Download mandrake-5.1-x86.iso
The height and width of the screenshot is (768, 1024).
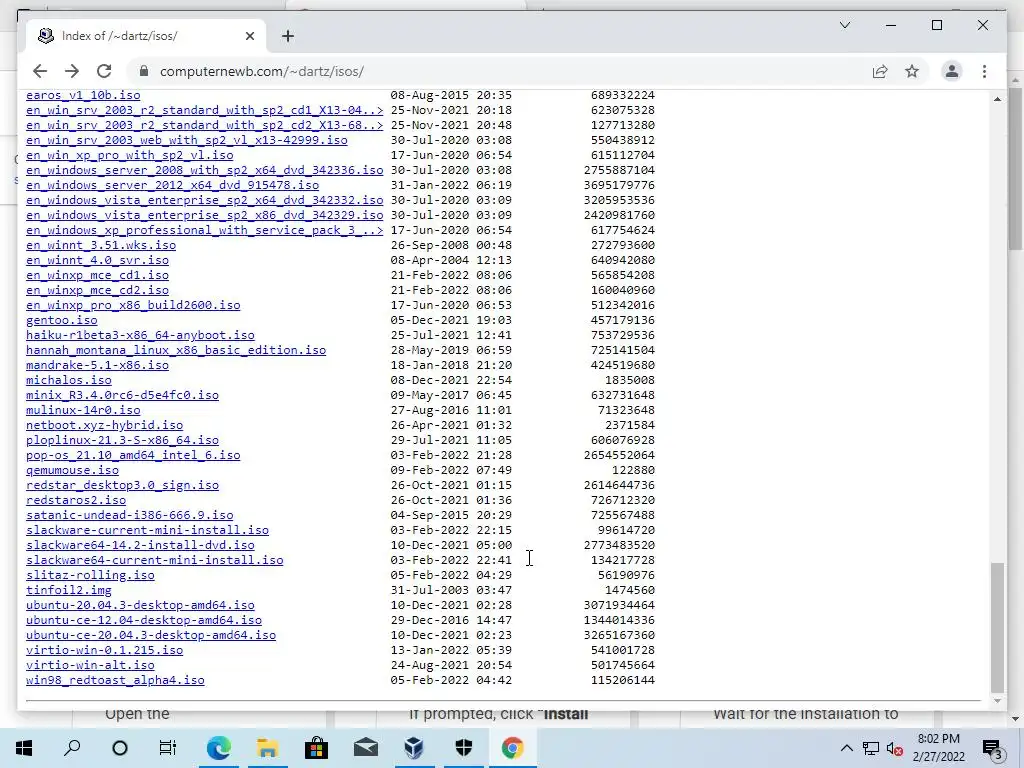(97, 365)
